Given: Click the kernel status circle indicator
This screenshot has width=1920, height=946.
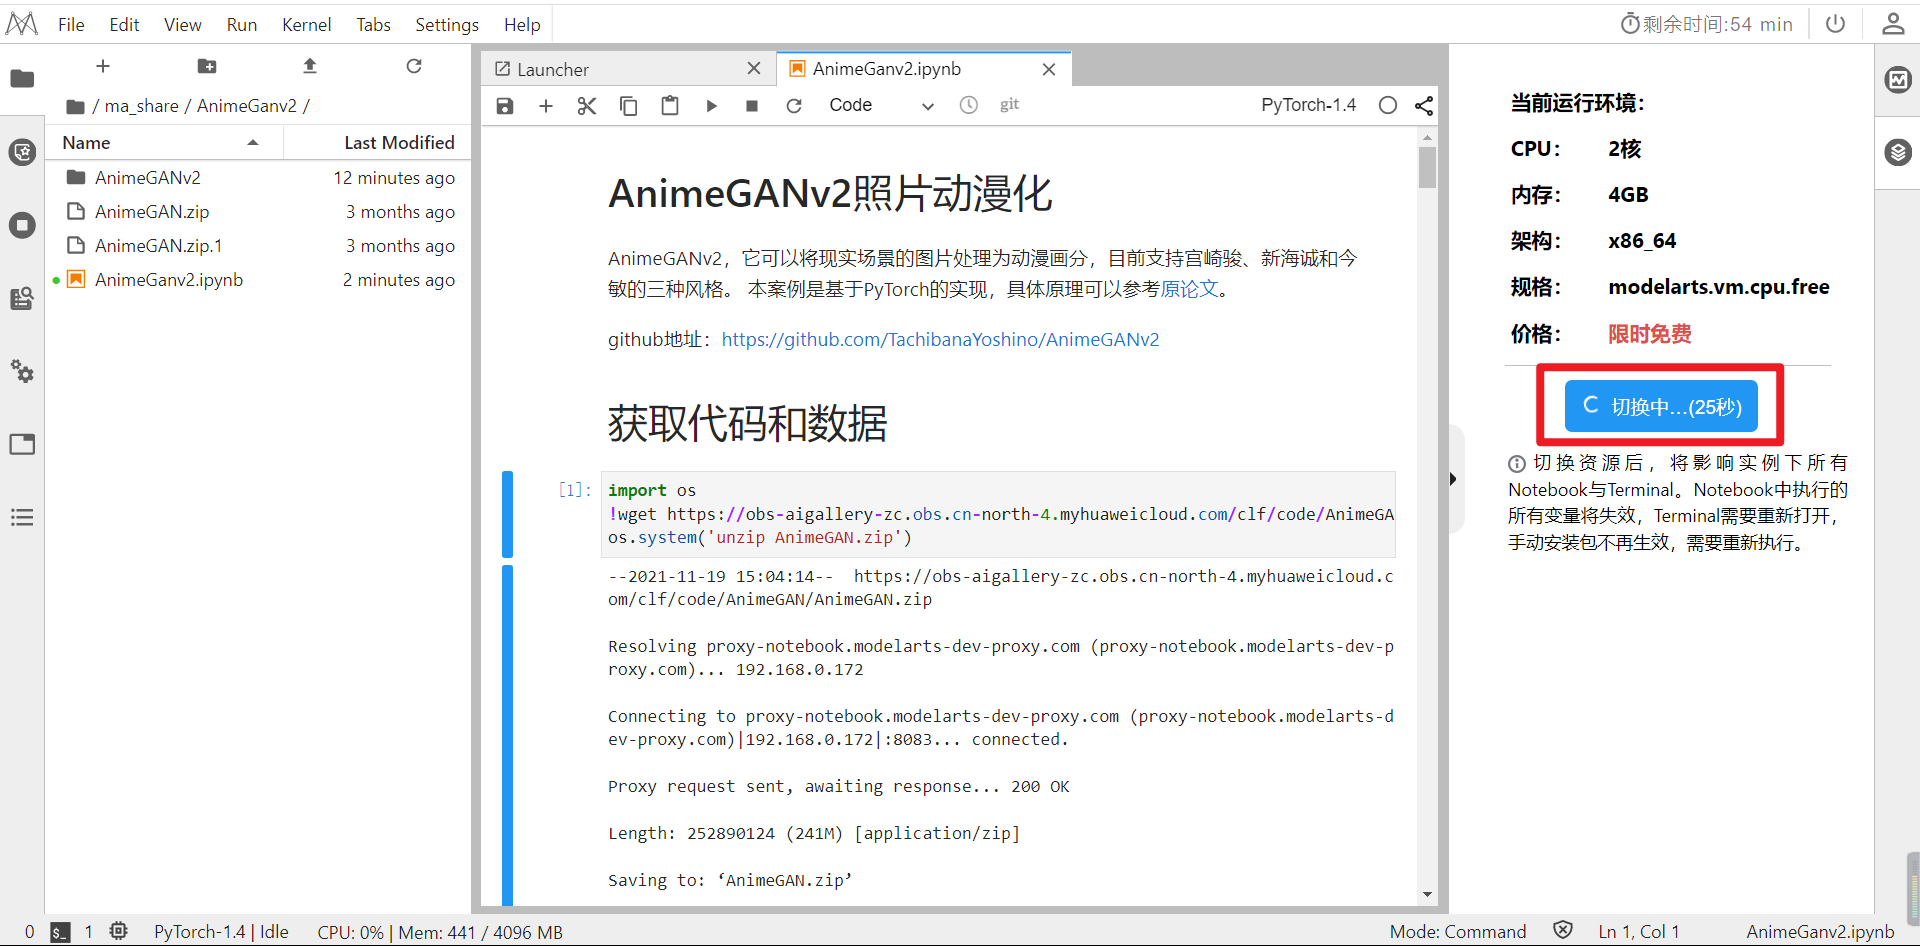Looking at the screenshot, I should (1388, 105).
